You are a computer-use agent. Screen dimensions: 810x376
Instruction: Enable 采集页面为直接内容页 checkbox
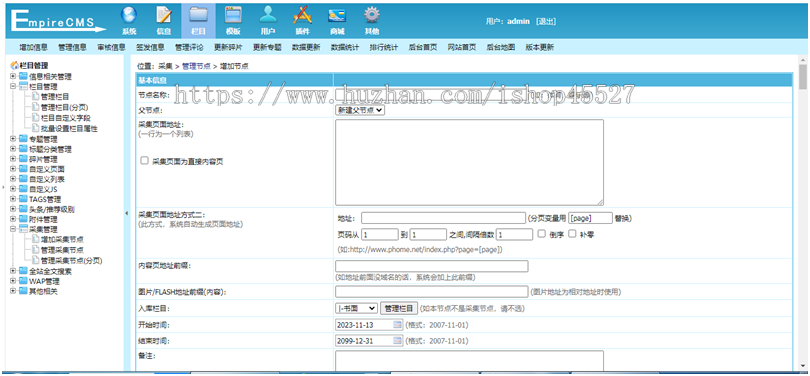145,161
